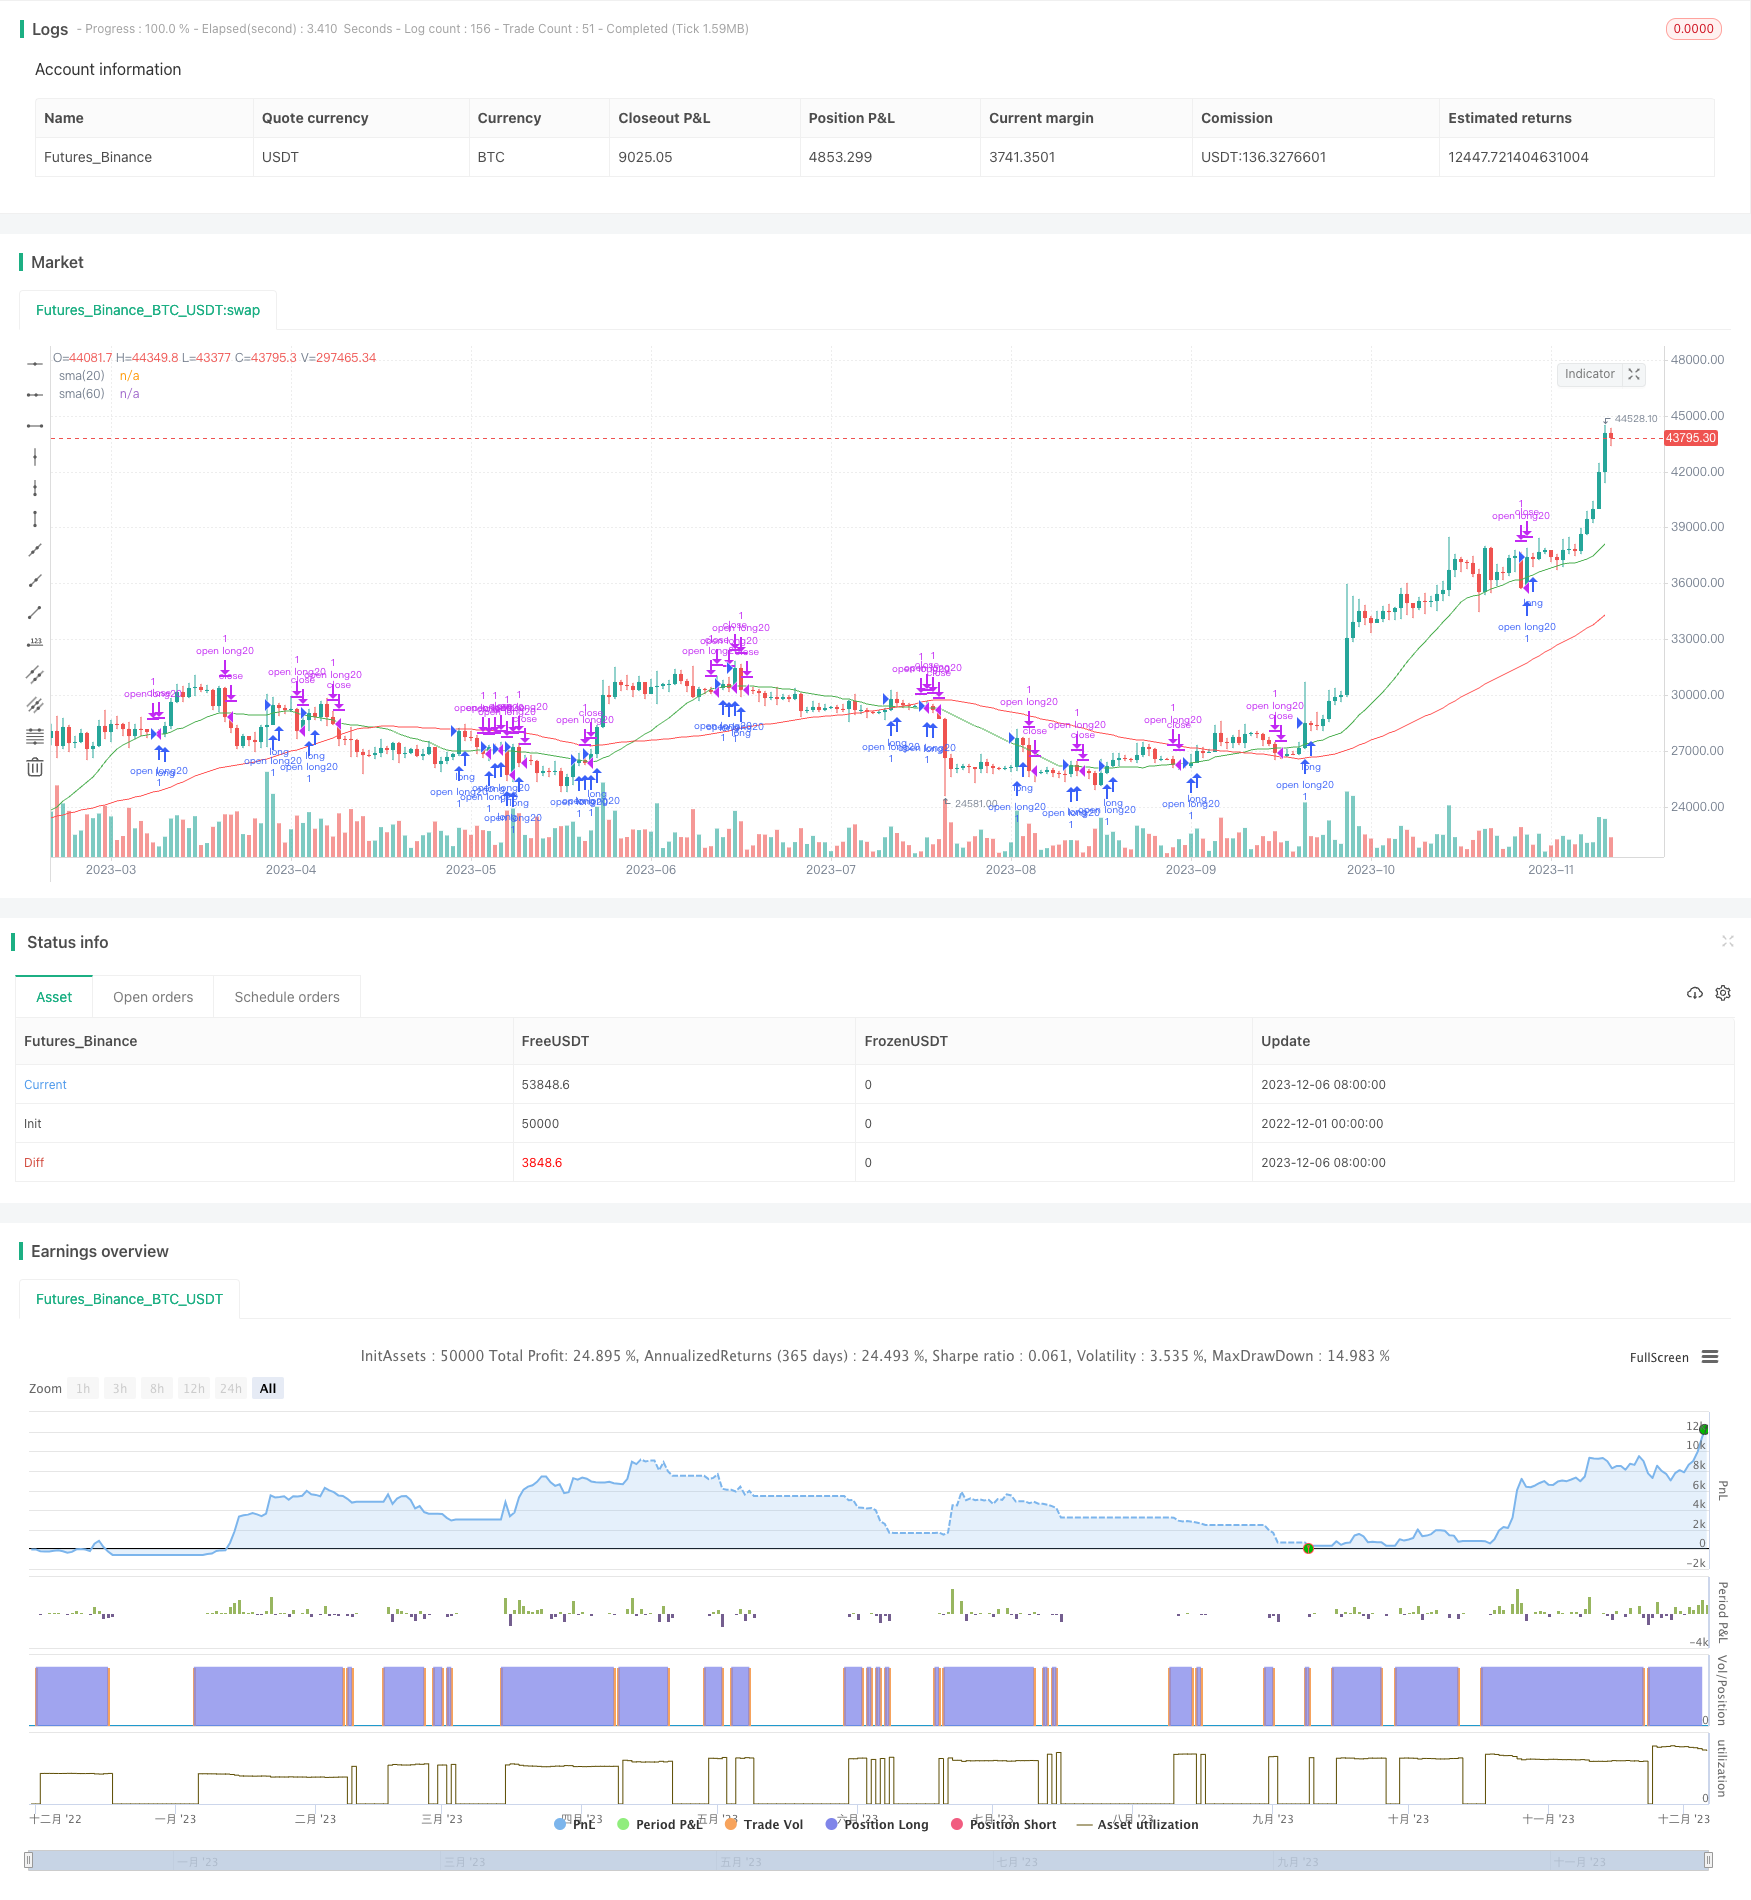The width and height of the screenshot is (1751, 1900).
Task: Open the earnings chart hamburger menu
Action: [x=1710, y=1357]
